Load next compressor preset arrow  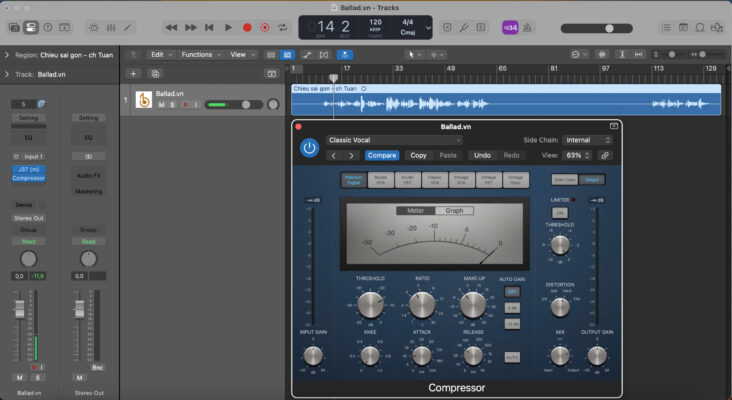click(x=351, y=155)
